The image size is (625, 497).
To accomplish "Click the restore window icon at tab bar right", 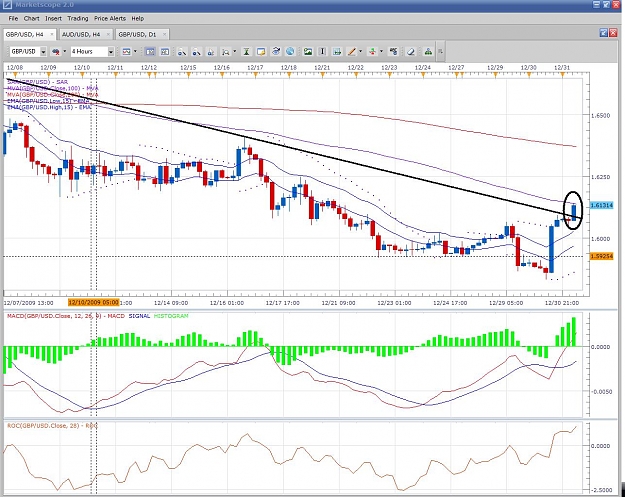I will pos(604,33).
